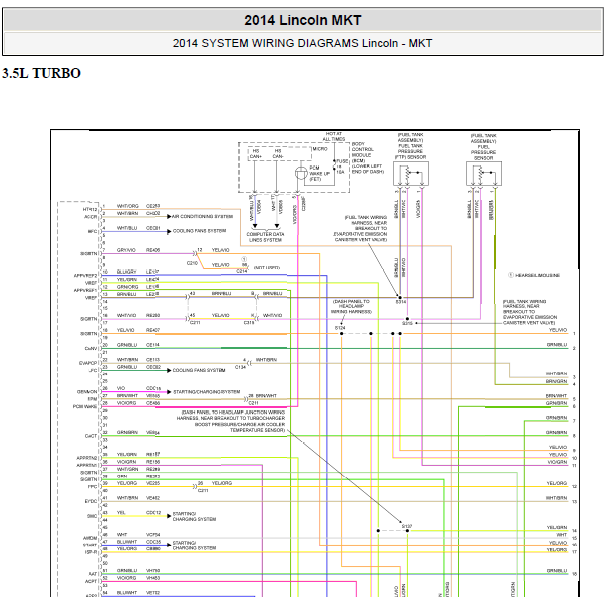The height and width of the screenshot is (597, 607).
Task: Click the "APPVREF2" pin label
Action: click(x=86, y=276)
